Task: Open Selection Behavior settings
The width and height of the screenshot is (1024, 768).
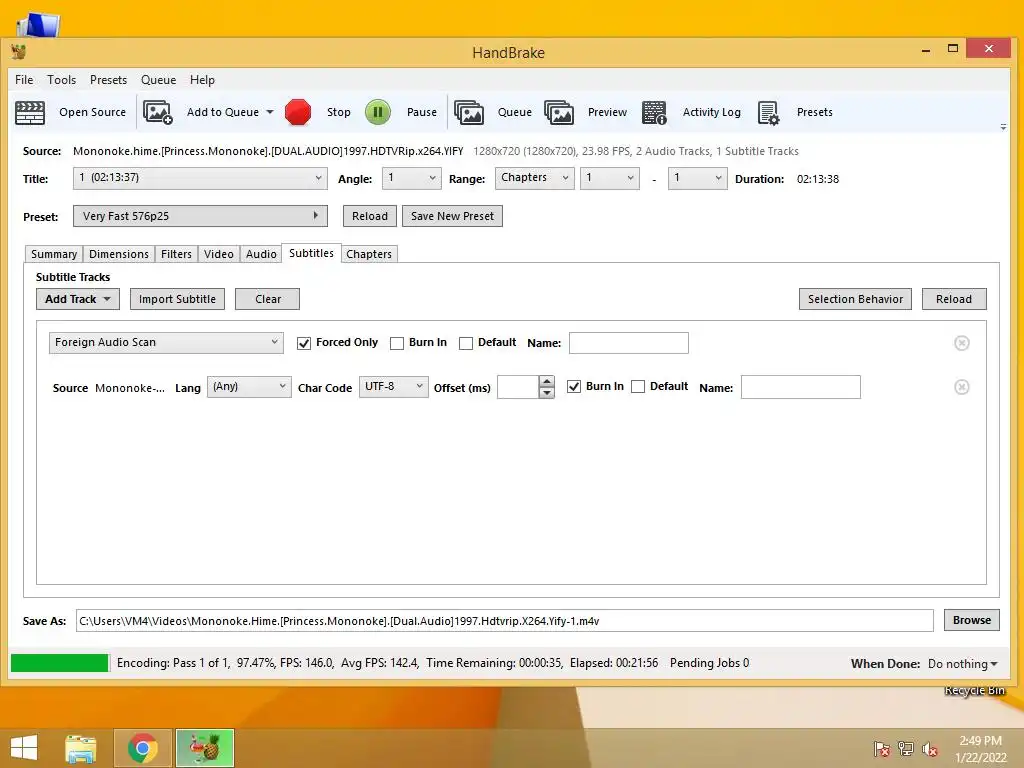Action: point(856,299)
